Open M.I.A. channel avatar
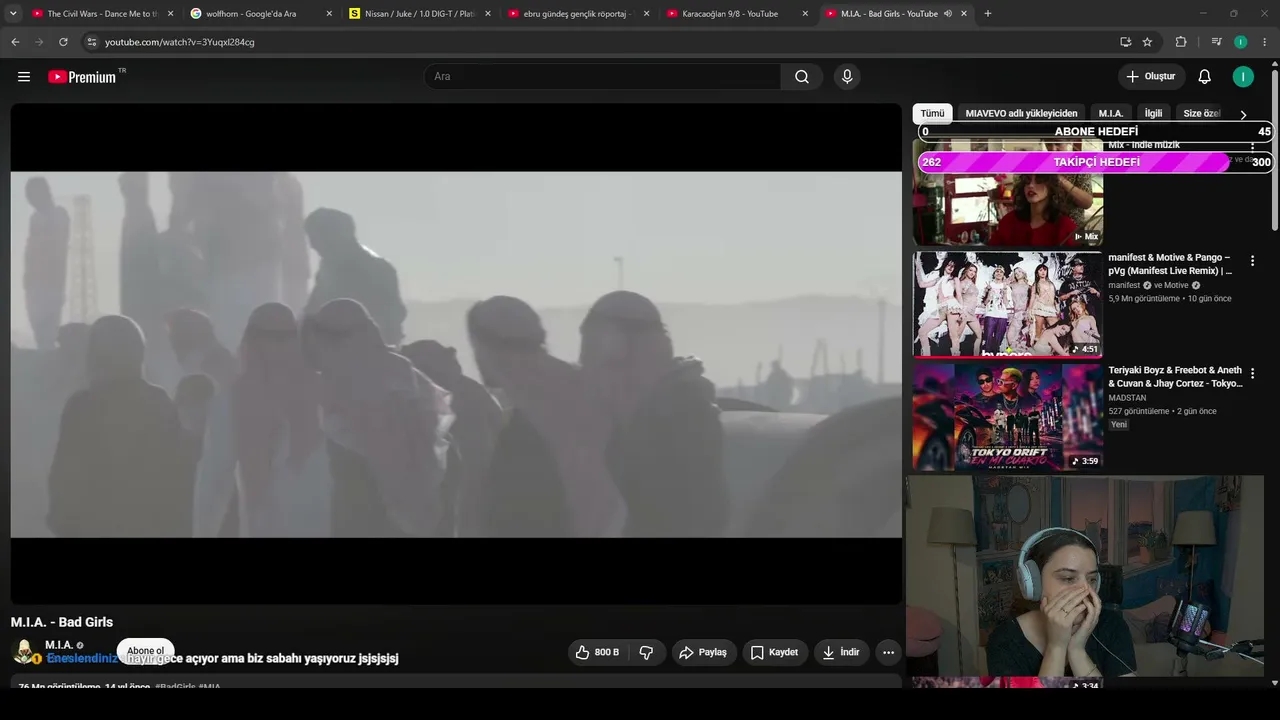Screen dimensions: 1280x720 pyautogui.click(x=24, y=652)
